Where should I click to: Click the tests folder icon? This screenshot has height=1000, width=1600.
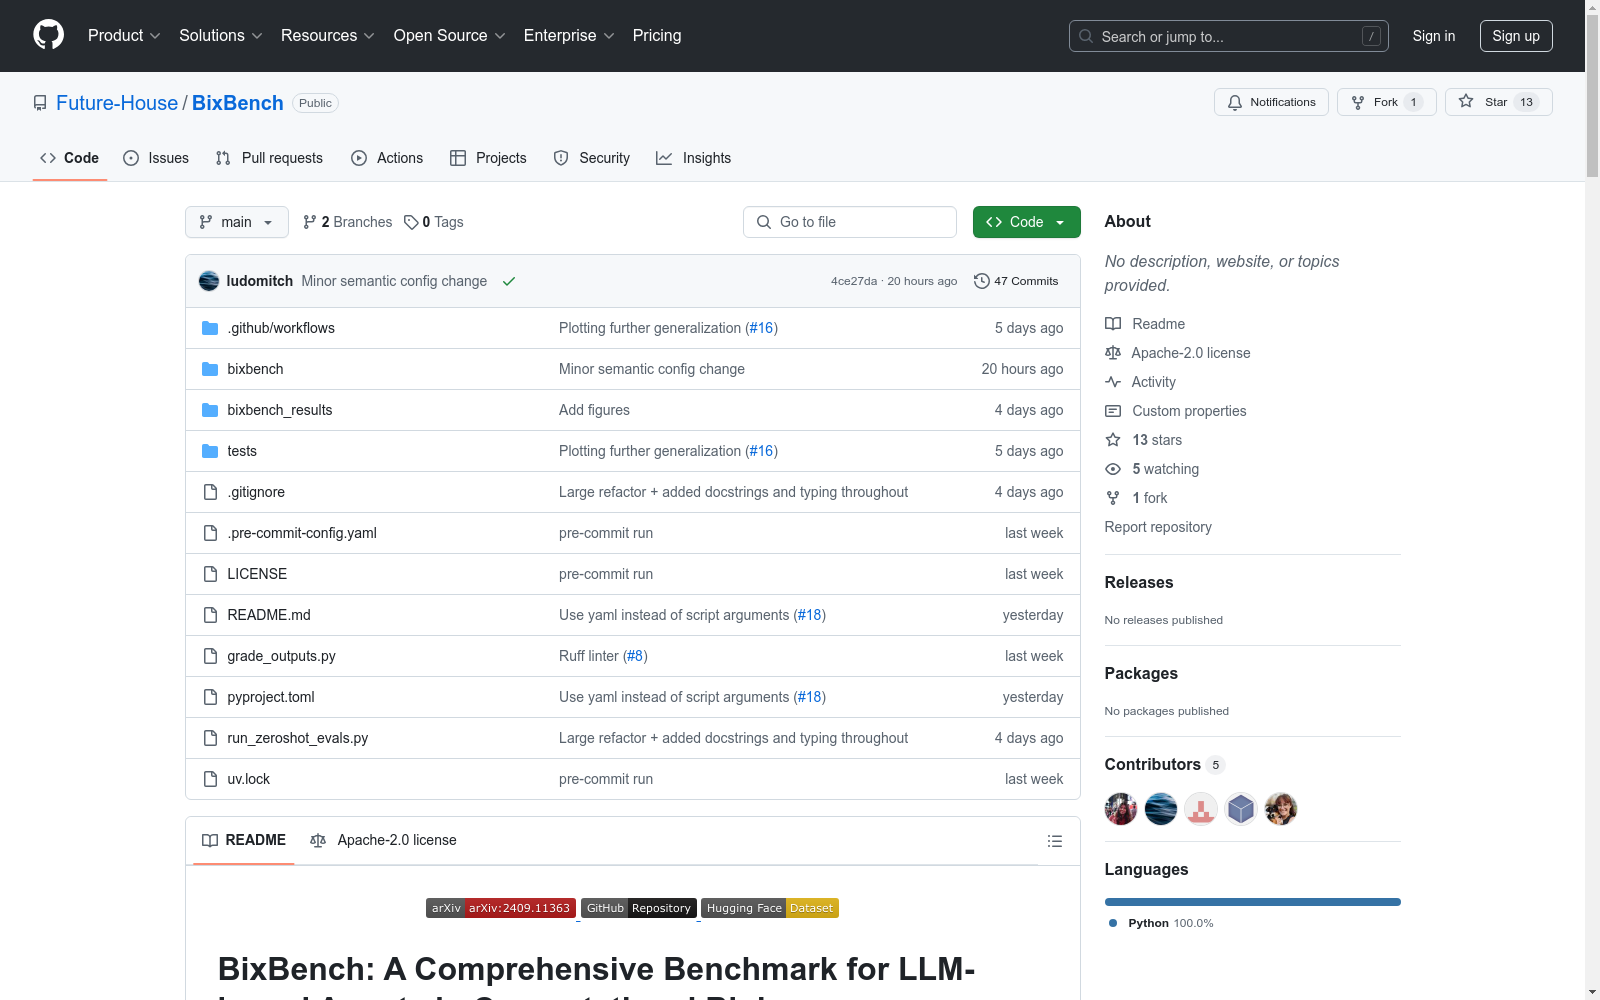tap(210, 451)
